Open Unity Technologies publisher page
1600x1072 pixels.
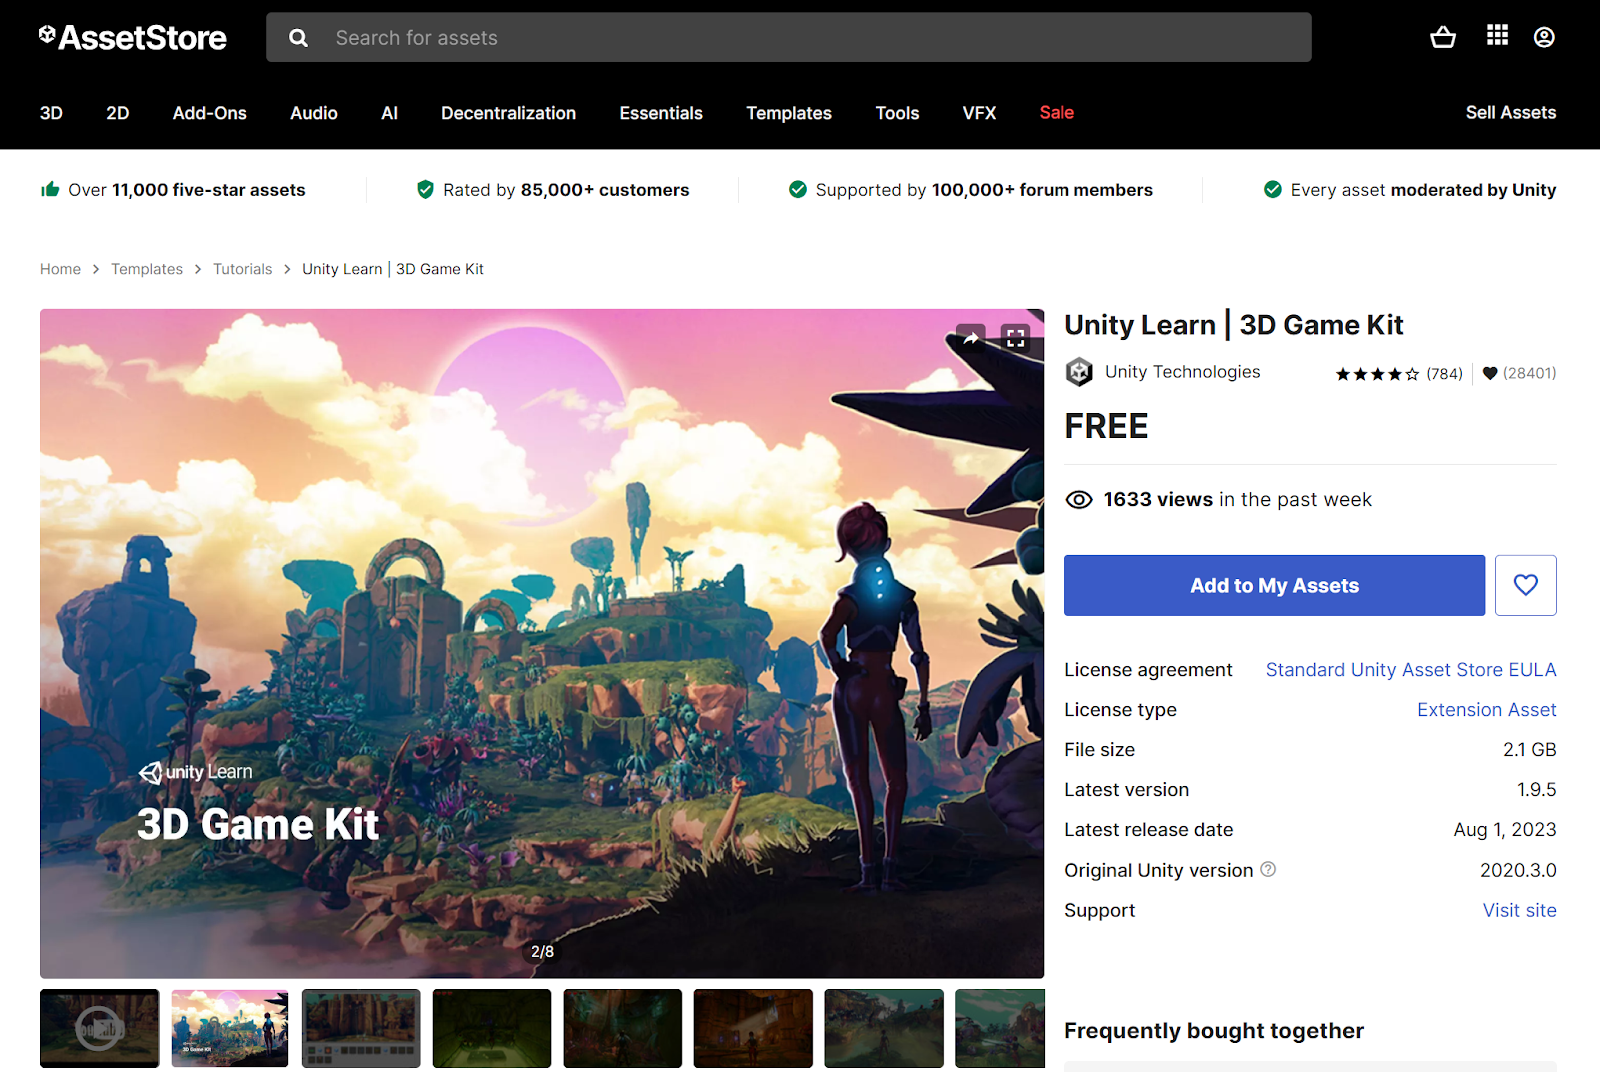1182,372
